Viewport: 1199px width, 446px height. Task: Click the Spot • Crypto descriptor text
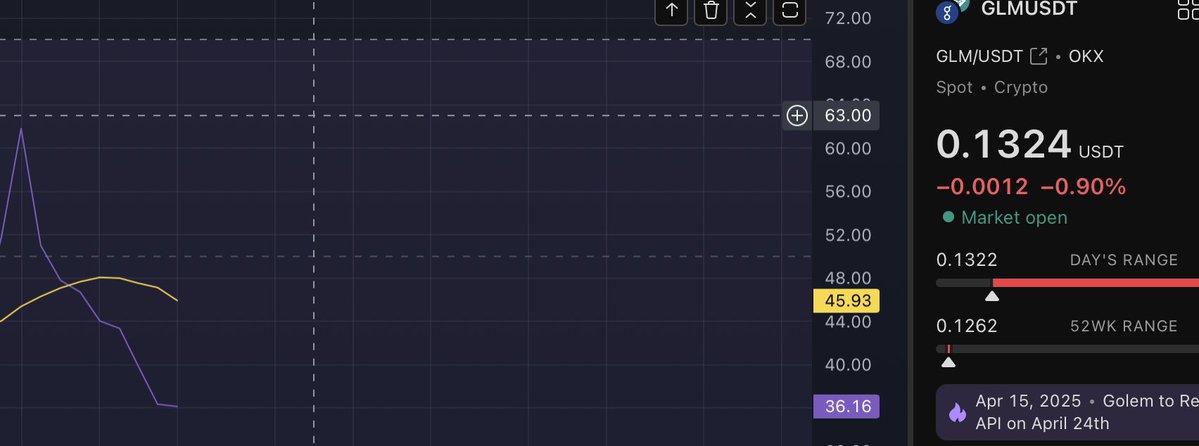[992, 87]
